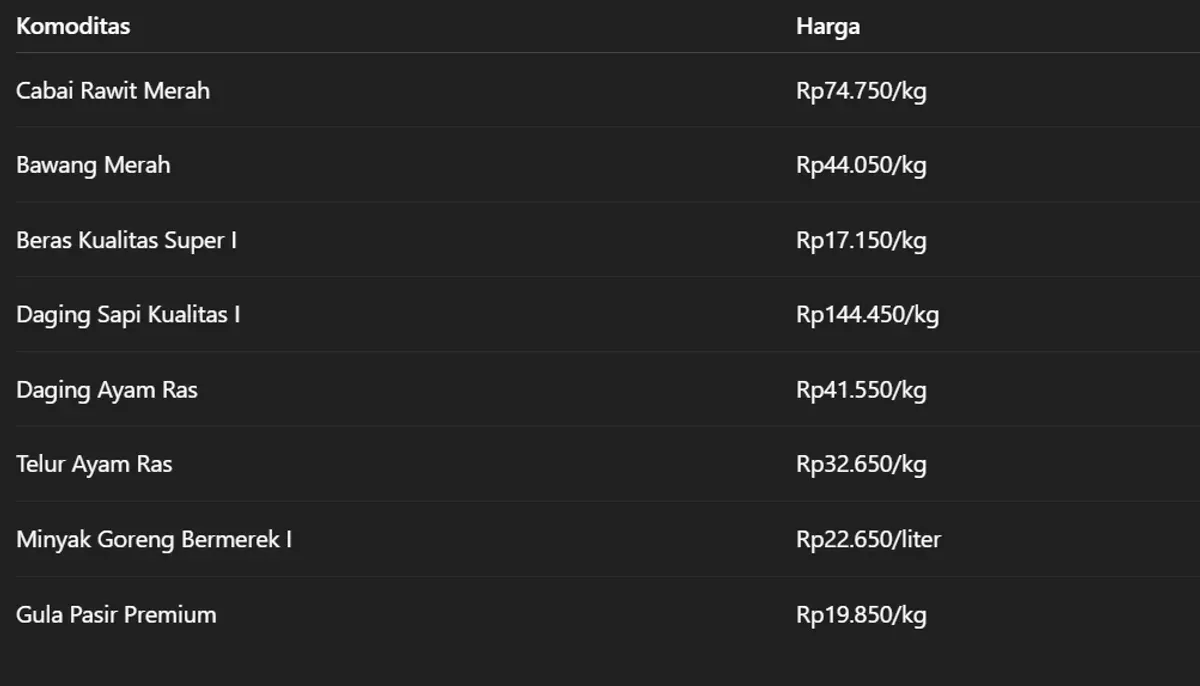The image size is (1200, 686).
Task: Select the Gula Pasir Premium entry
Action: point(116,614)
